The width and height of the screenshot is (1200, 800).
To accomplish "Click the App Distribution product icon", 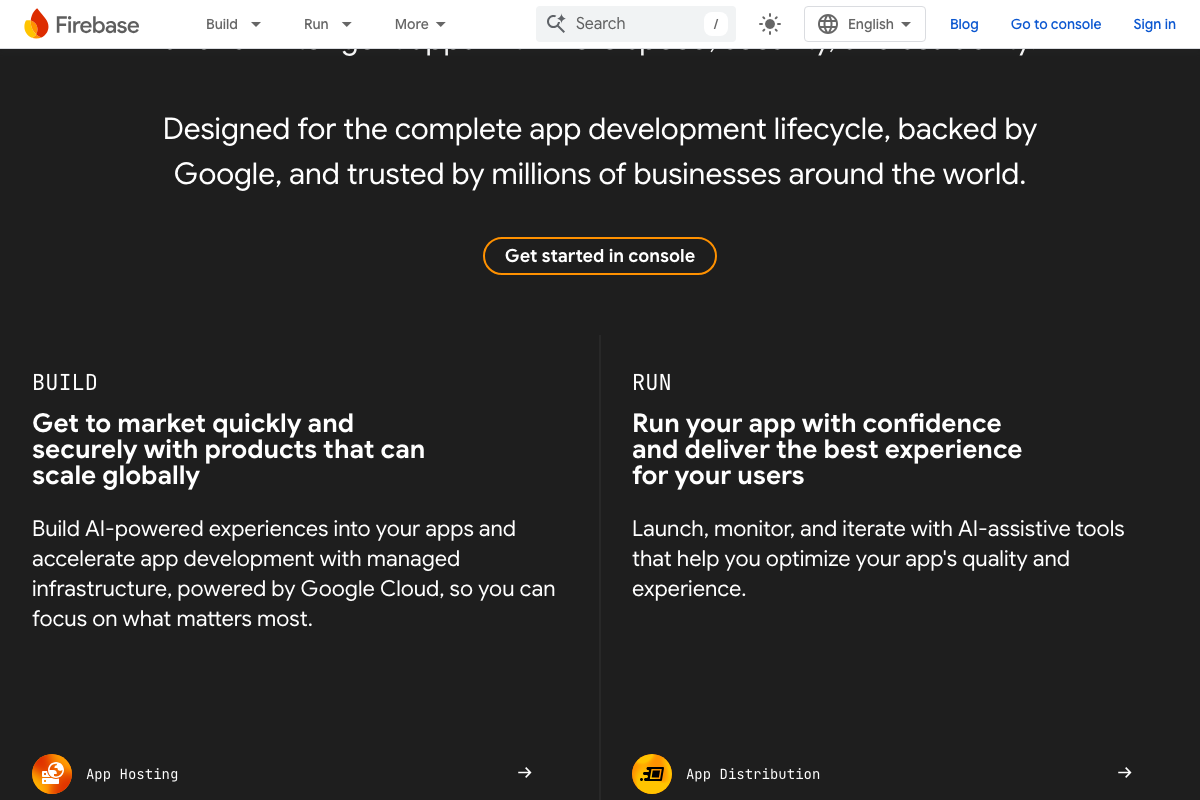I will point(652,773).
